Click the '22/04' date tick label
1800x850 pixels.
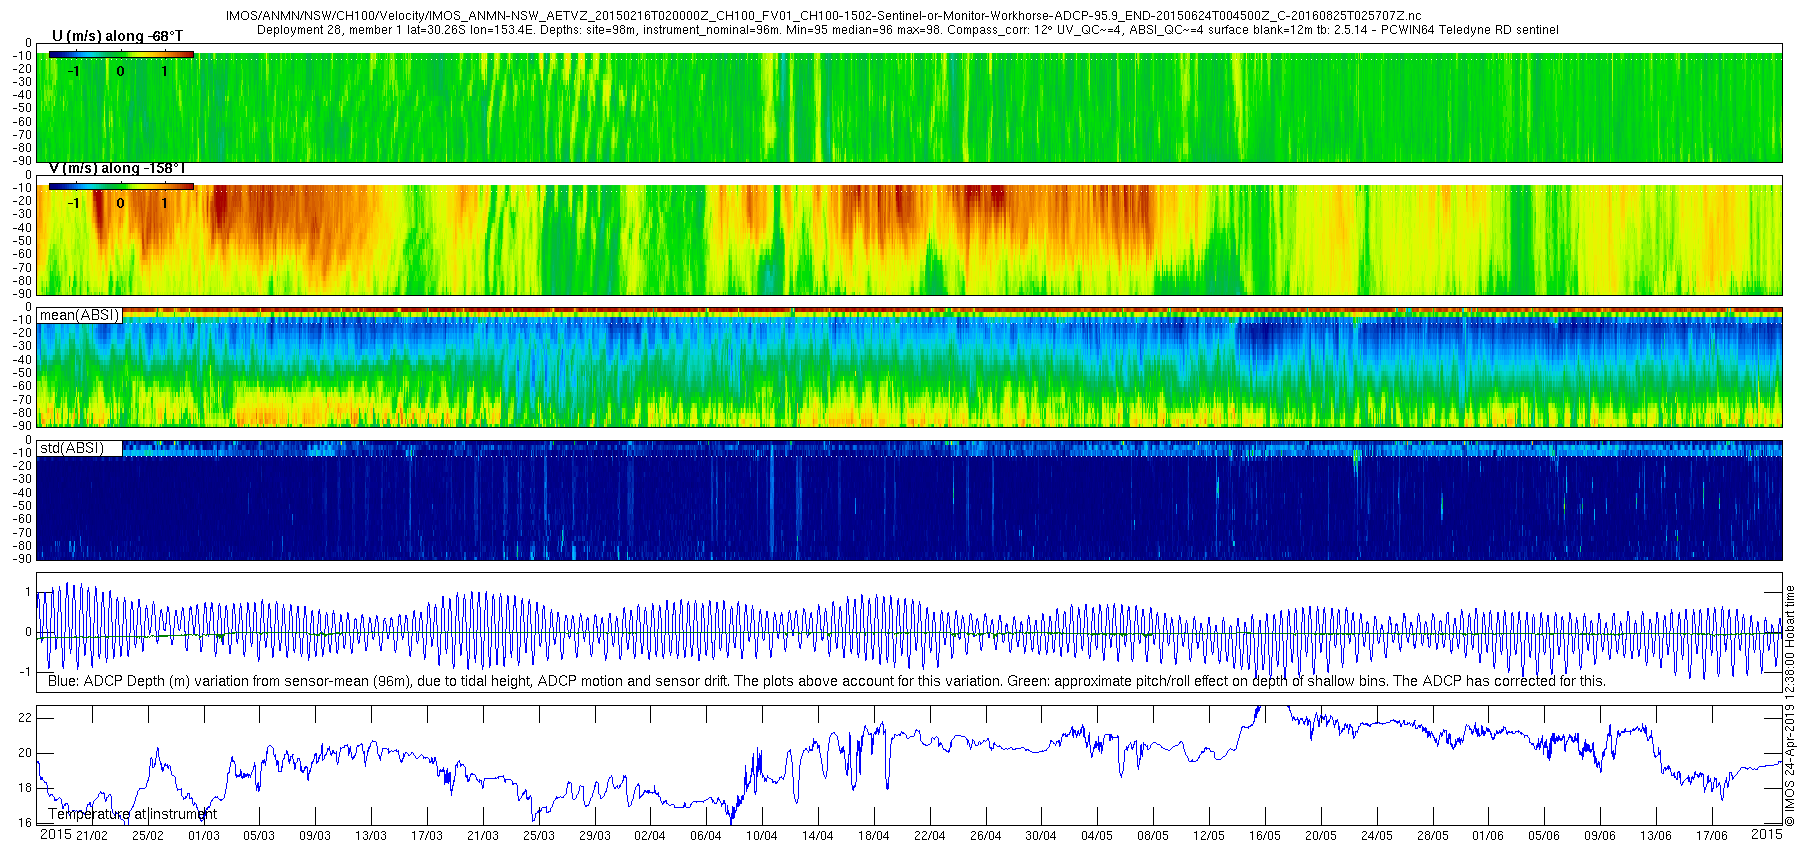coord(929,835)
